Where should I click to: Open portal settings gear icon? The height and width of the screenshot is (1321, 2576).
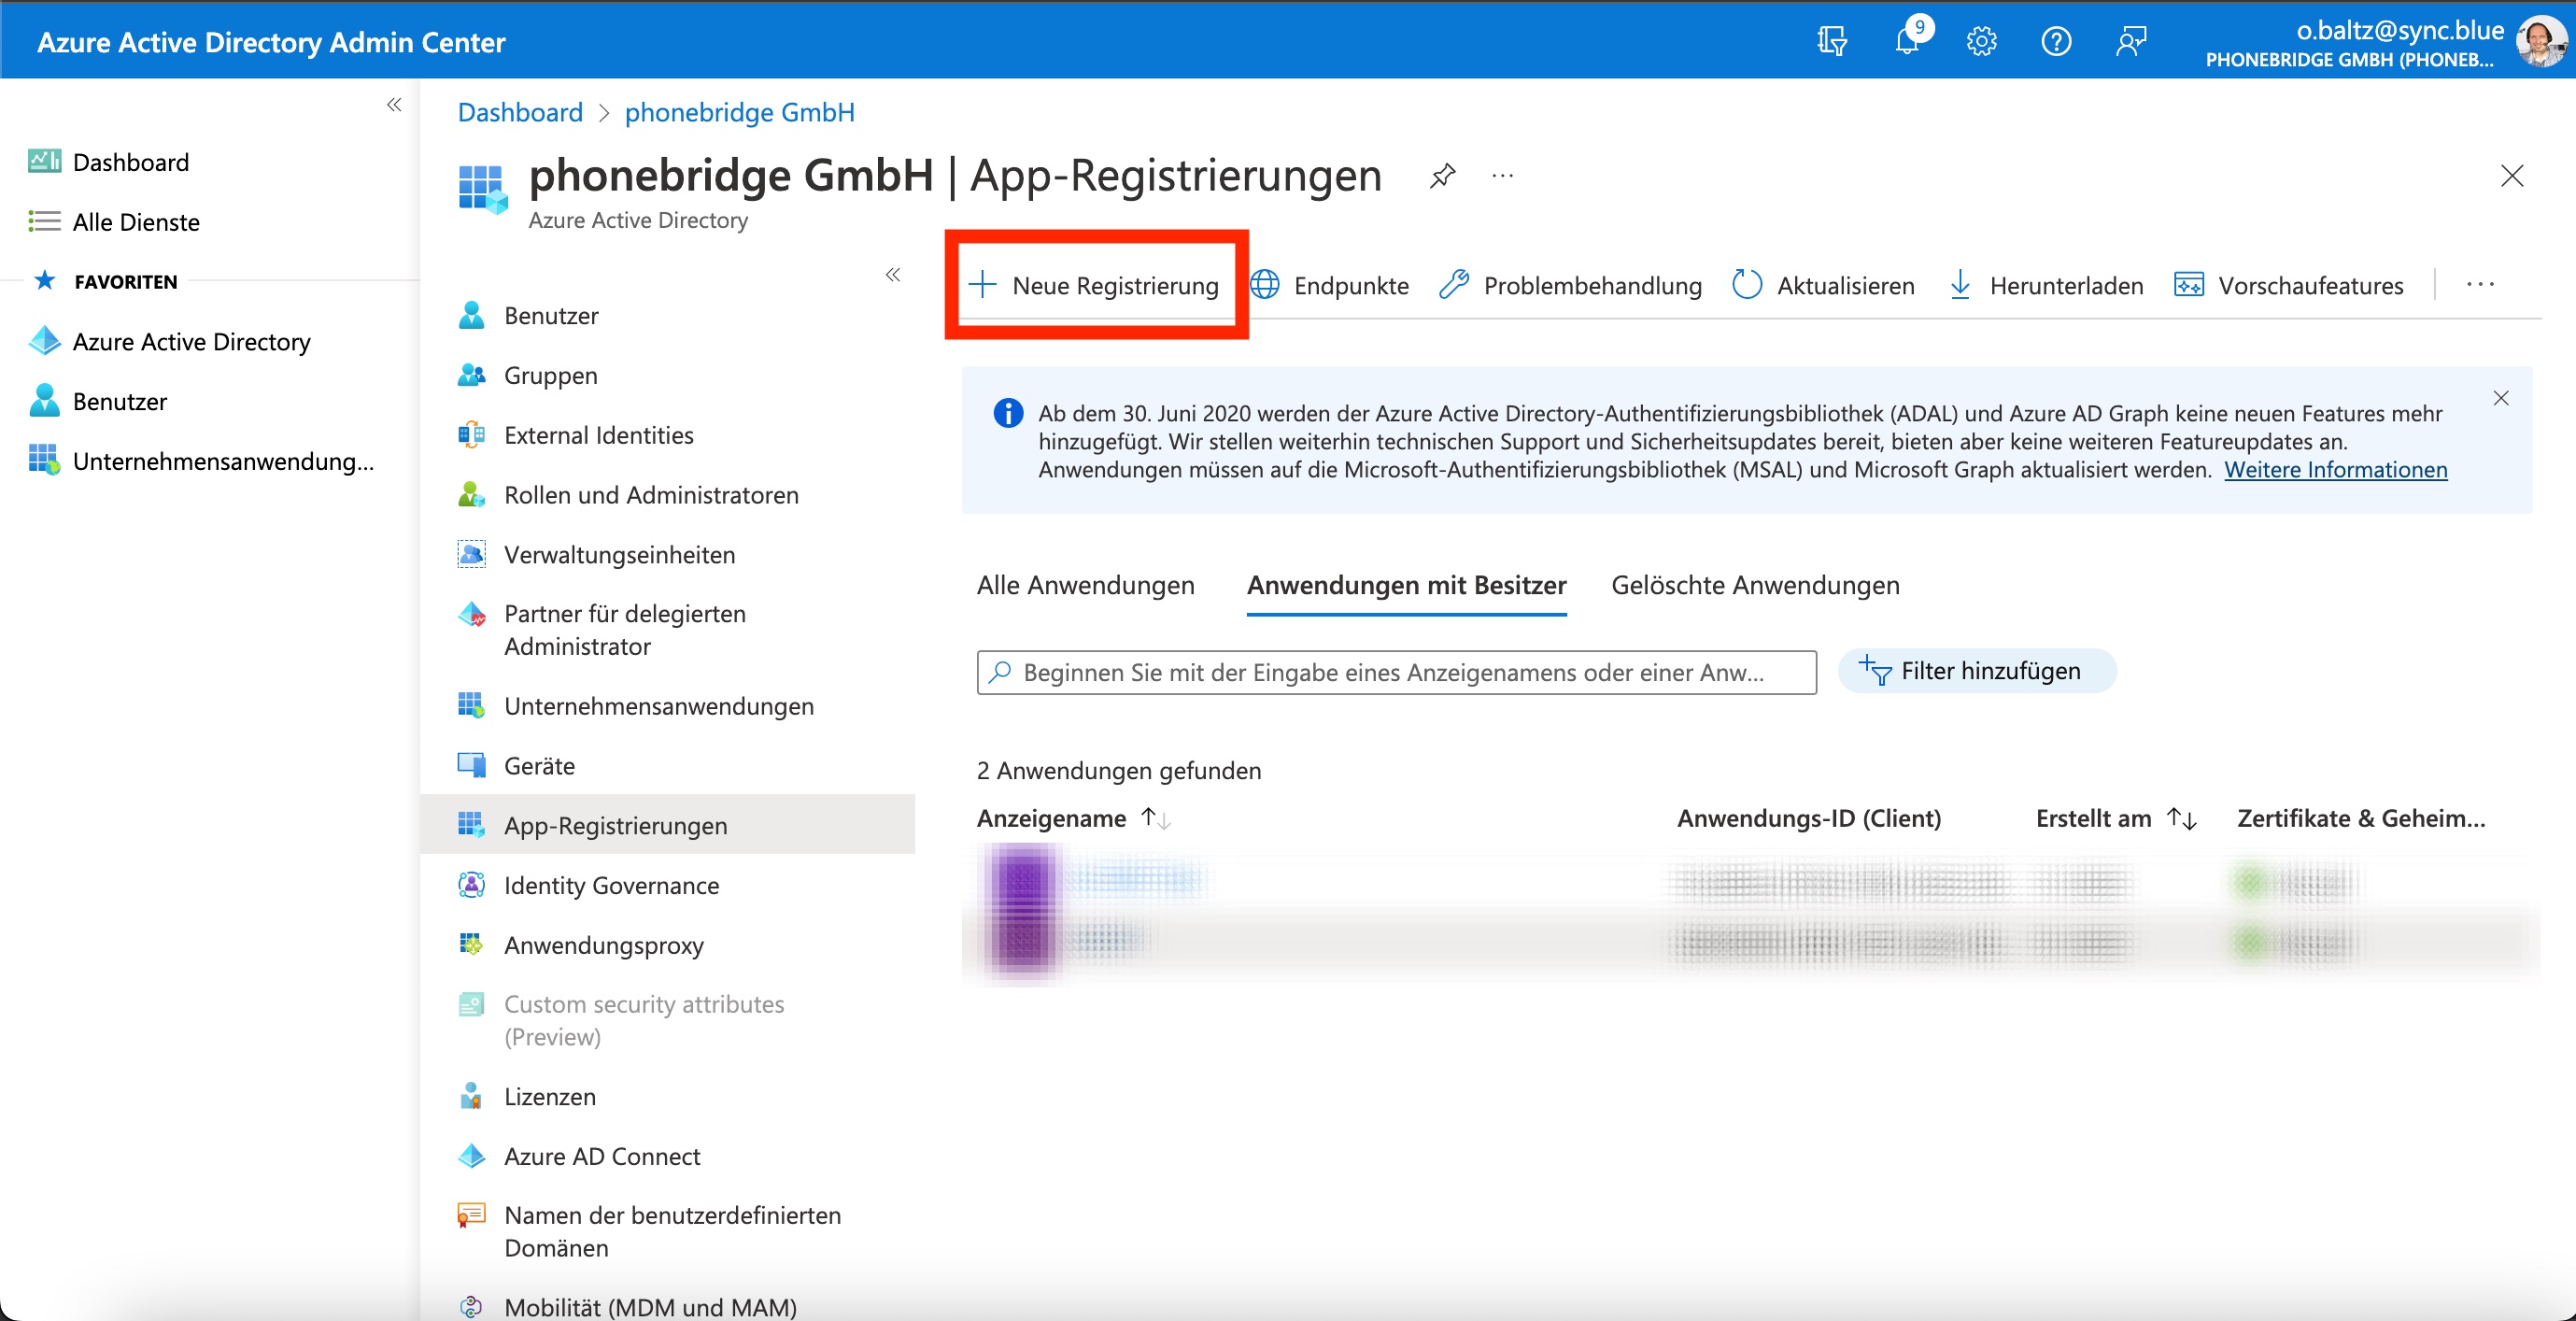1981,42
